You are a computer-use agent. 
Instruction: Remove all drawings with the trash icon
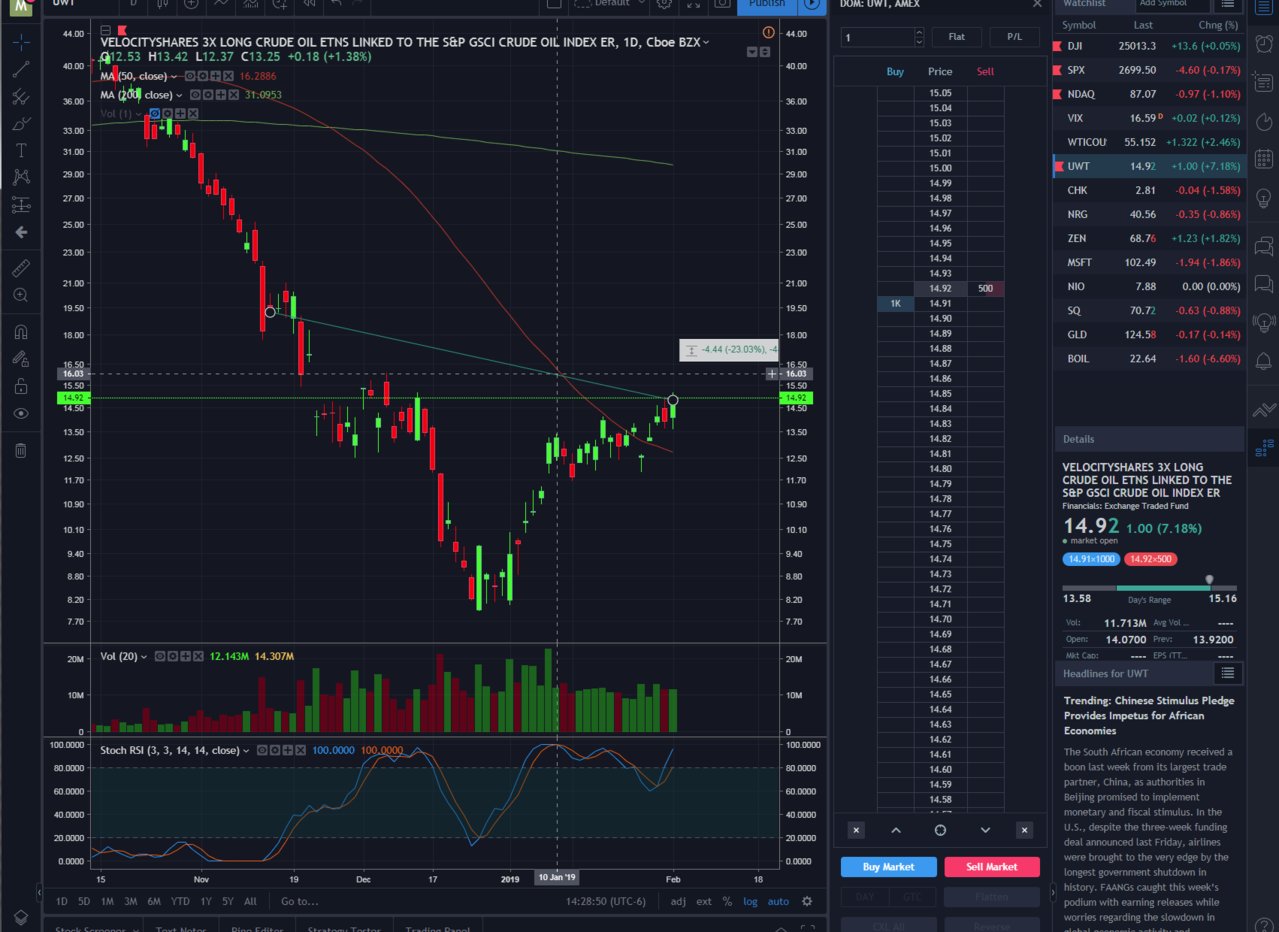(x=21, y=450)
